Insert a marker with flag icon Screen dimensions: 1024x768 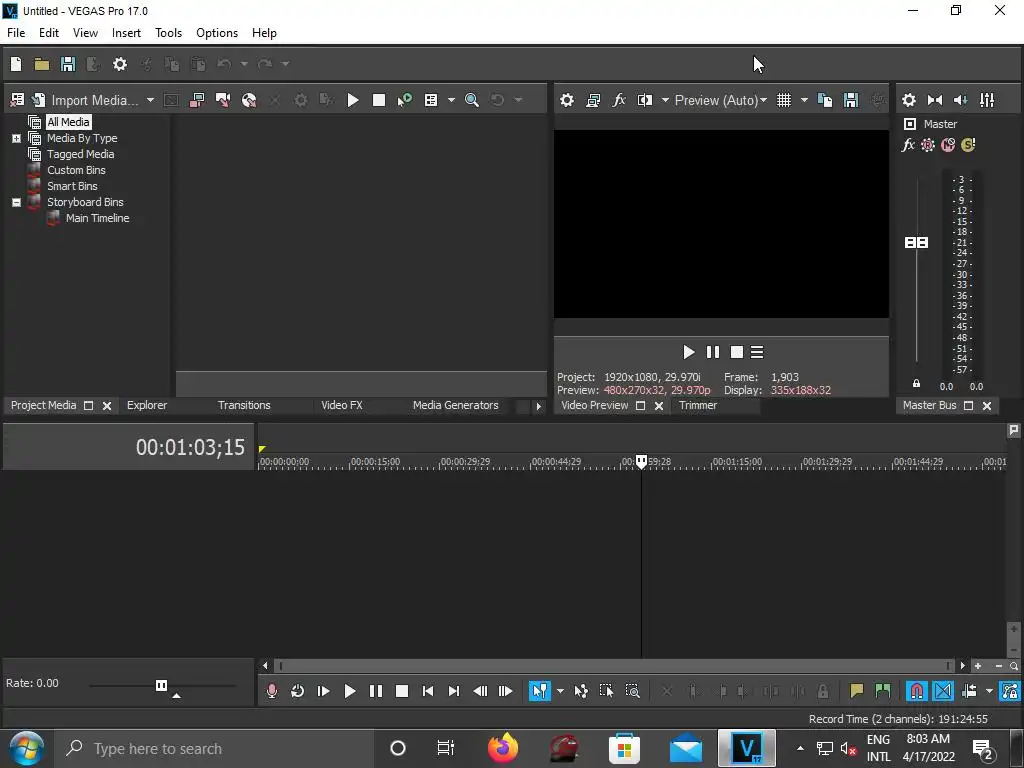click(x=856, y=691)
